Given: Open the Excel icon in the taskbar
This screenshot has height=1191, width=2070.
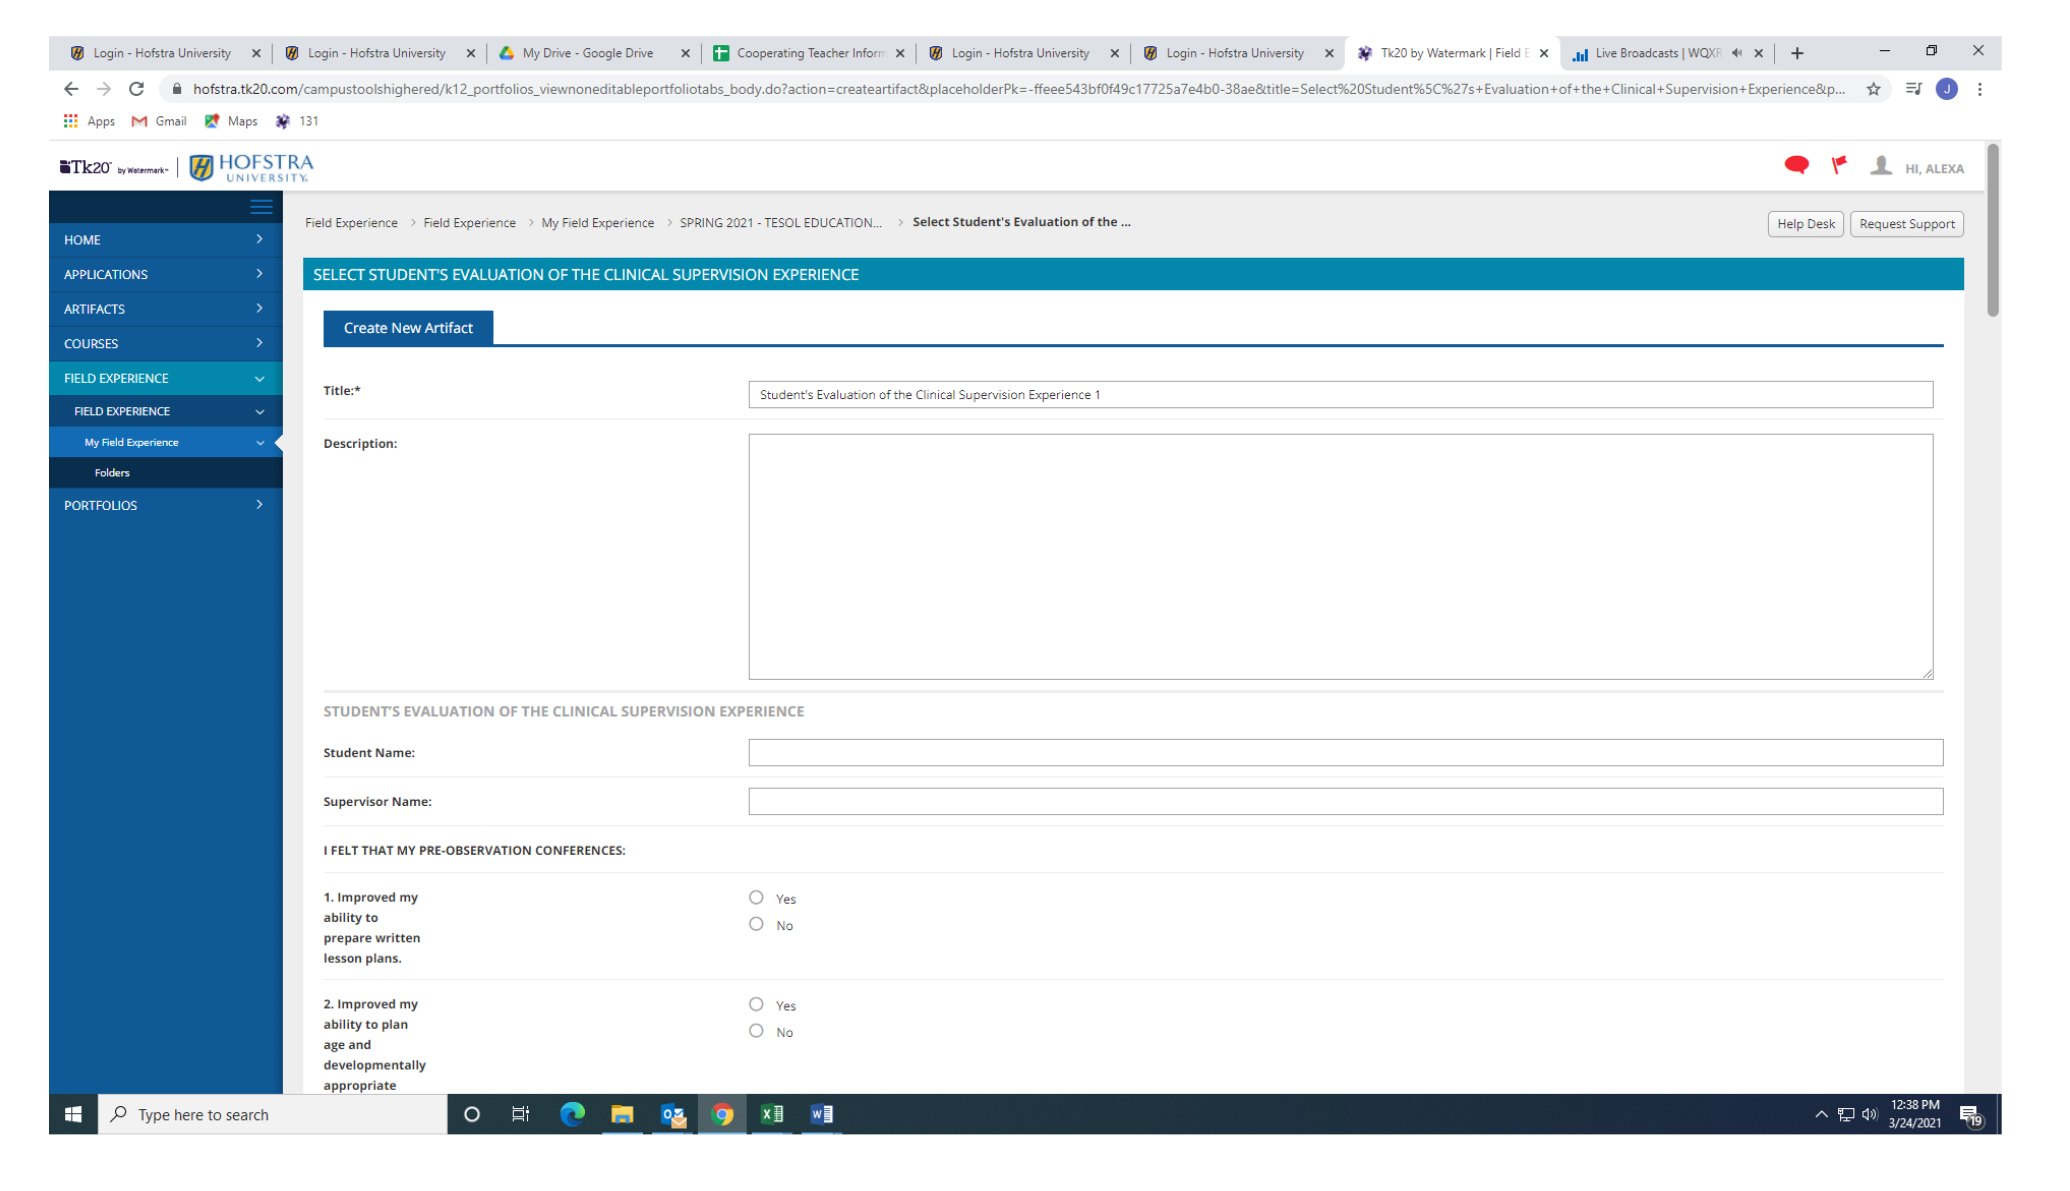Looking at the screenshot, I should 772,1114.
